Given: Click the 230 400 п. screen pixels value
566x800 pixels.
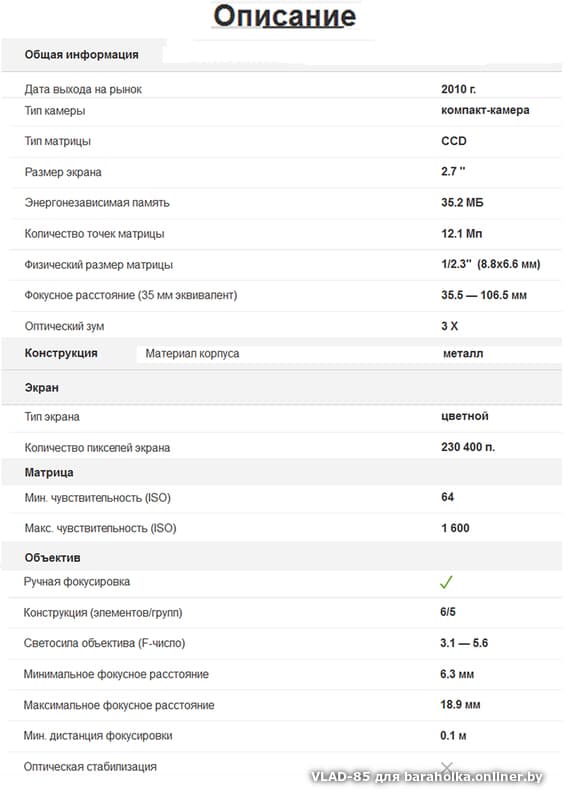Looking at the screenshot, I should (x=468, y=447).
